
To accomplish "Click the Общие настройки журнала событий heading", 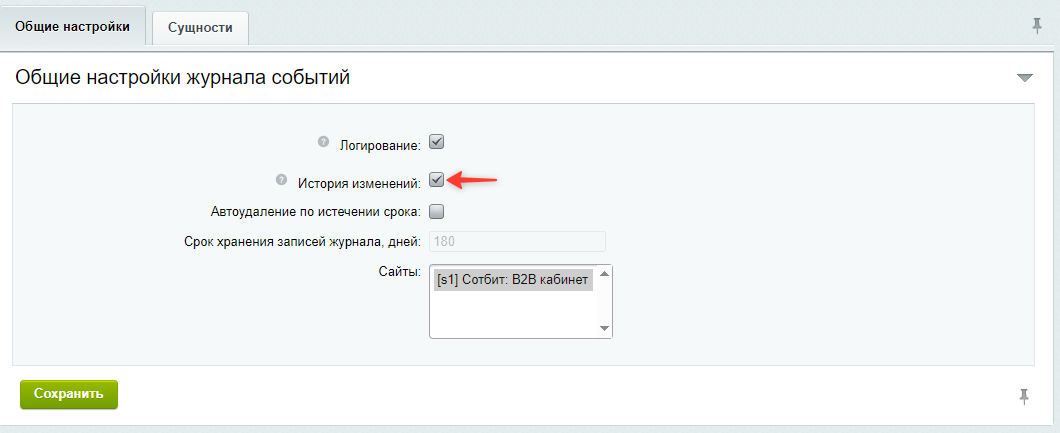I will pyautogui.click(x=183, y=78).
